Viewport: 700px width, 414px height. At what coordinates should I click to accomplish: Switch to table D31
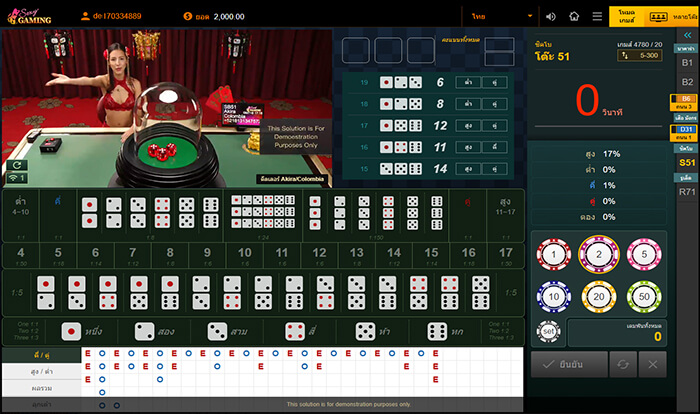pos(684,133)
